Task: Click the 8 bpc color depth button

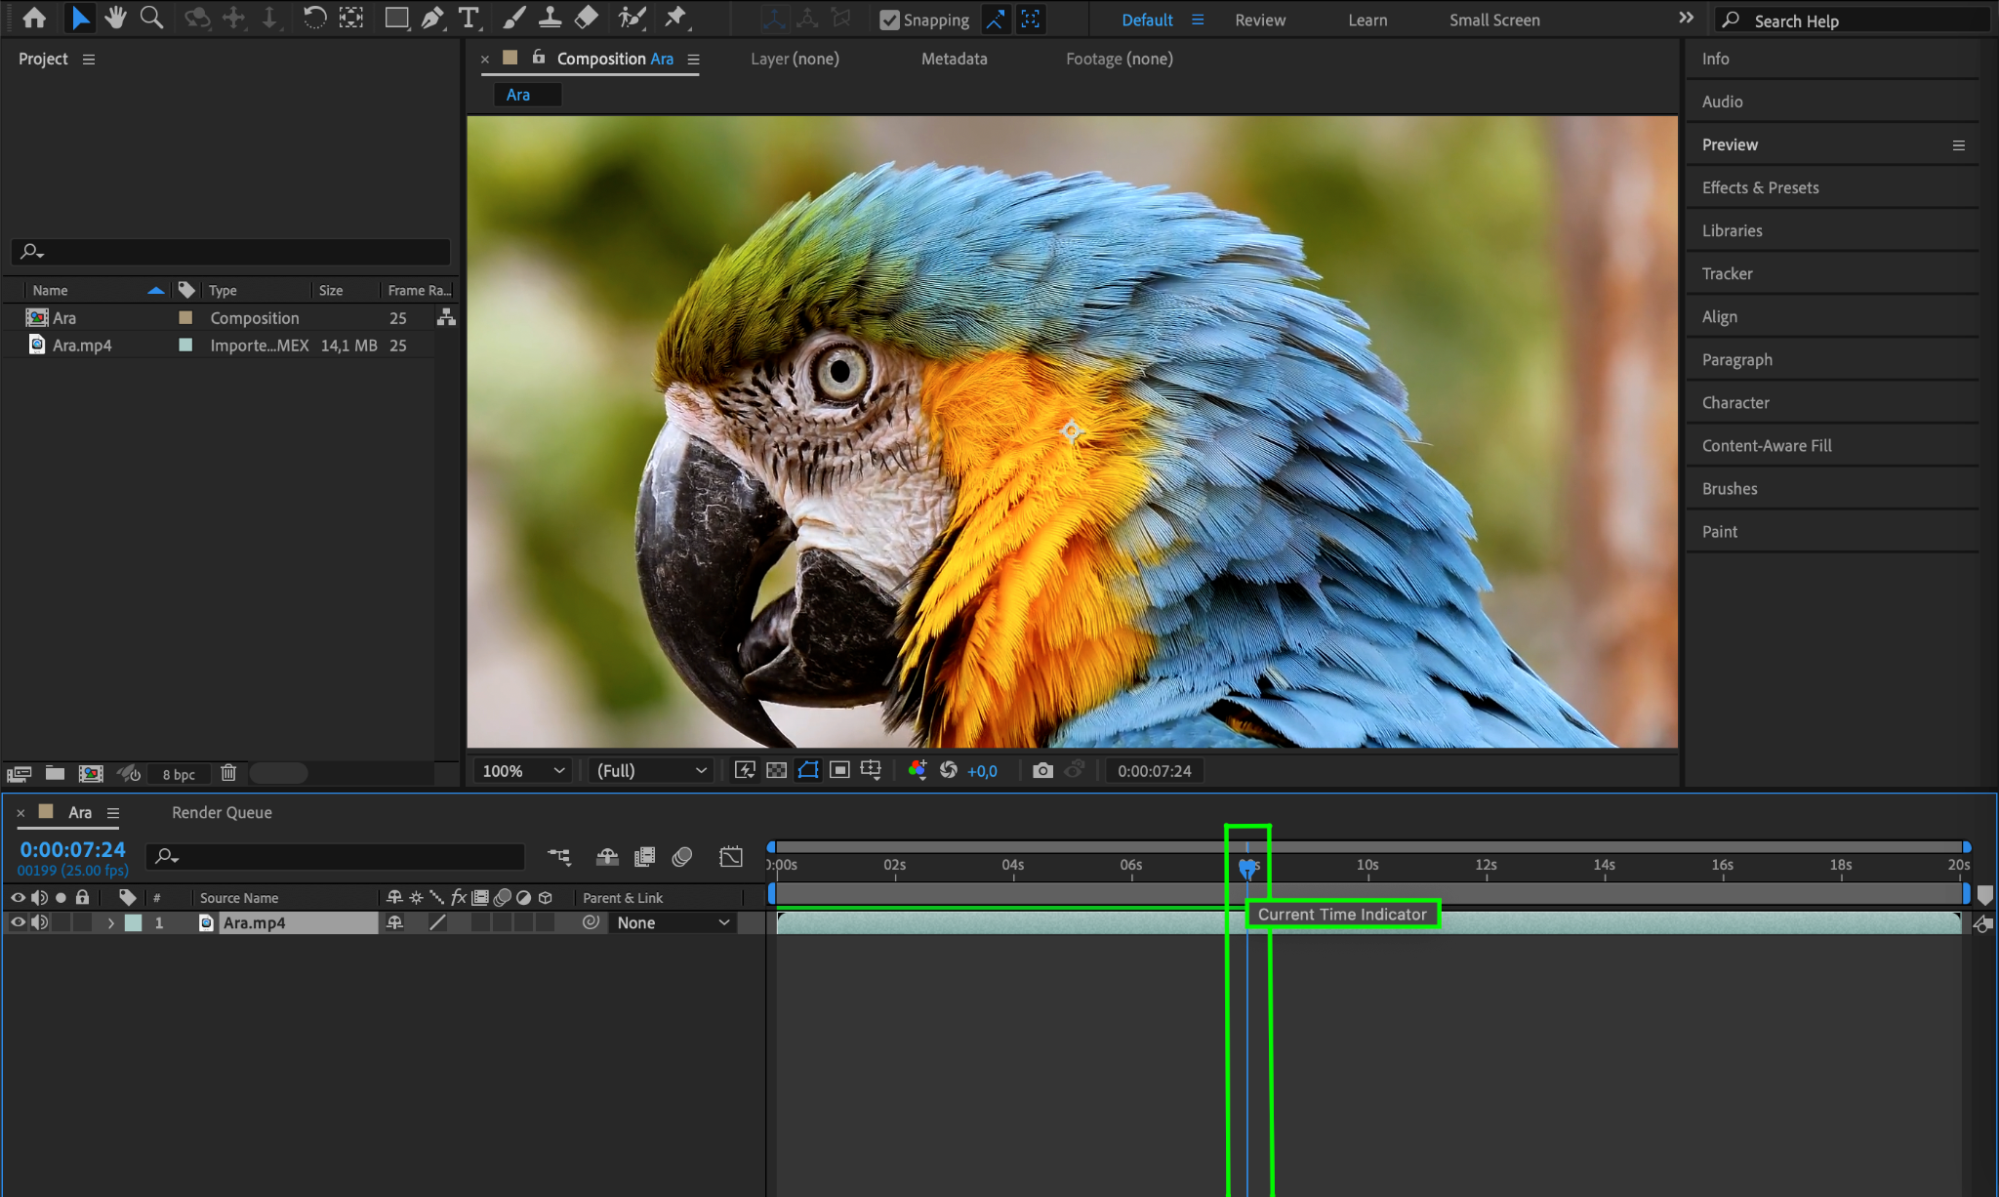Action: tap(178, 774)
